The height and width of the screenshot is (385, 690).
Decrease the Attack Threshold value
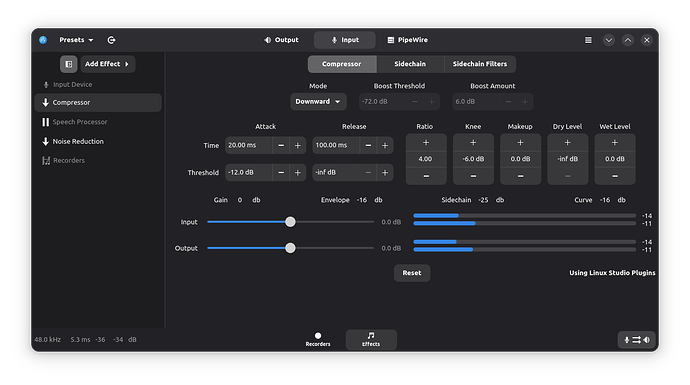tap(281, 173)
